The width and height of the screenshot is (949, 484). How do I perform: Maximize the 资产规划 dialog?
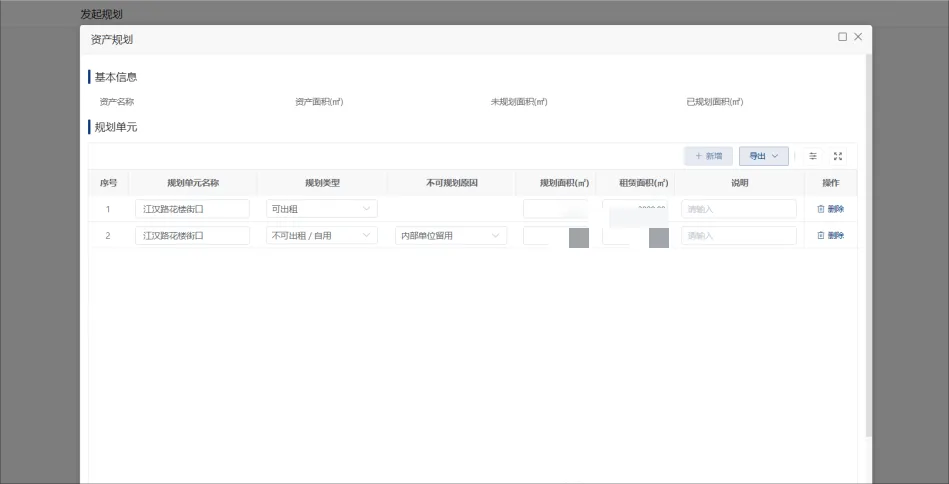coord(842,37)
